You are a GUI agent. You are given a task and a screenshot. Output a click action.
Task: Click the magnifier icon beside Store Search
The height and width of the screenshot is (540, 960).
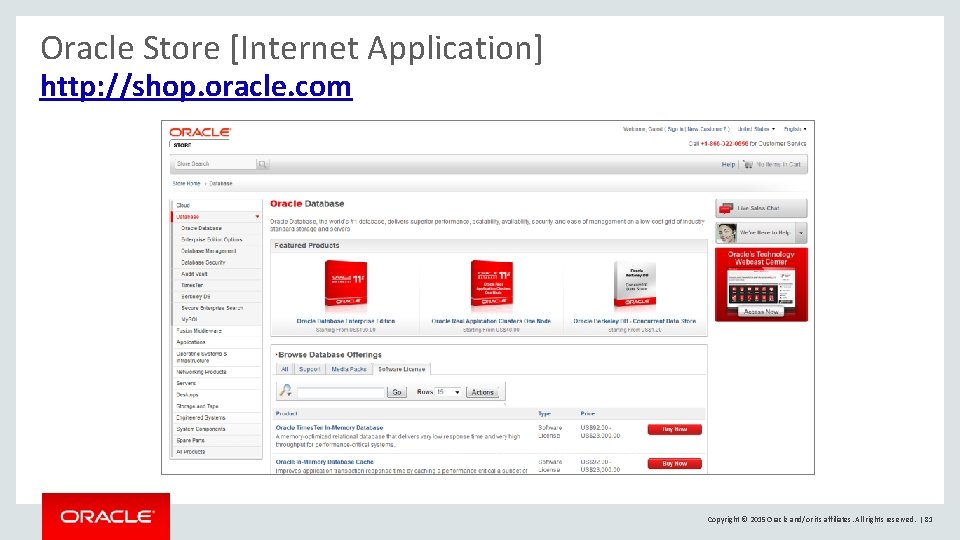(263, 164)
